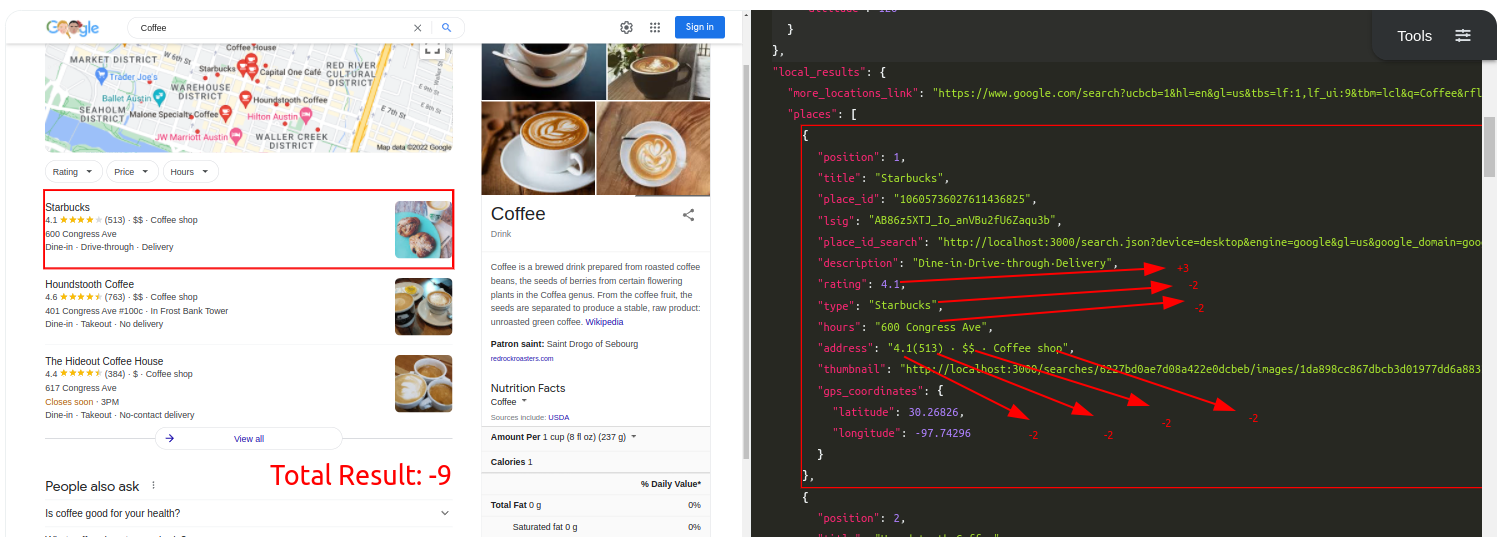This screenshot has width=1507, height=537.
Task: Expand 'Is coffee good for your health?'
Action: tap(248, 513)
